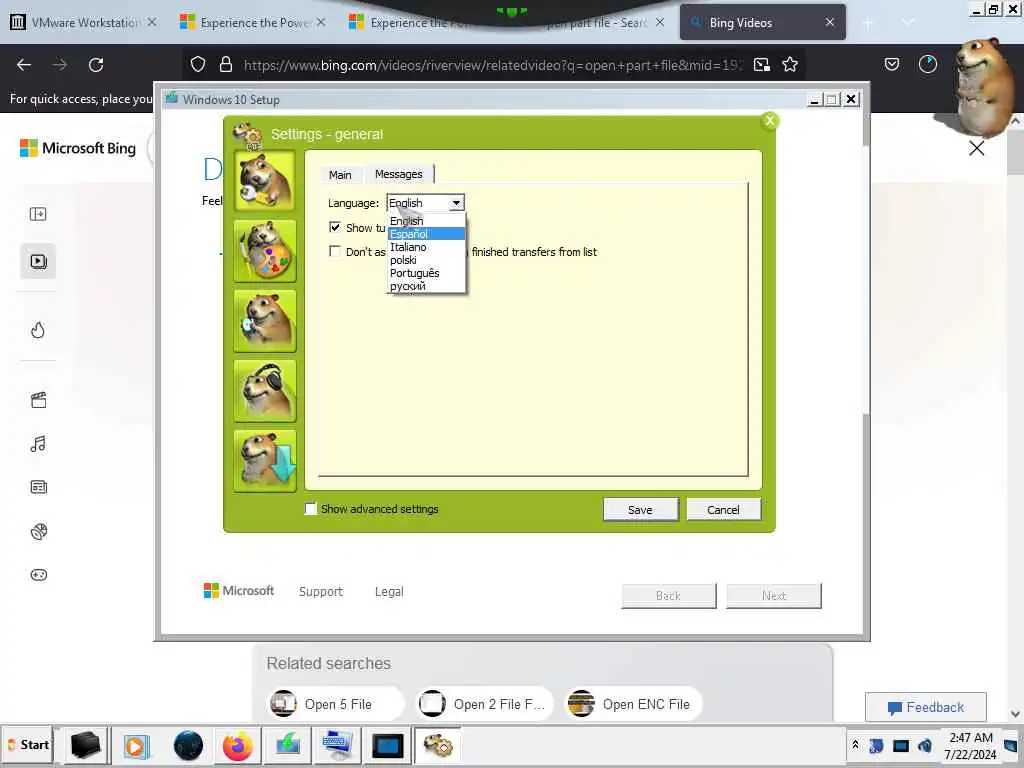The height and width of the screenshot is (768, 1024).
Task: Open media player taskbar icon
Action: (x=136, y=745)
